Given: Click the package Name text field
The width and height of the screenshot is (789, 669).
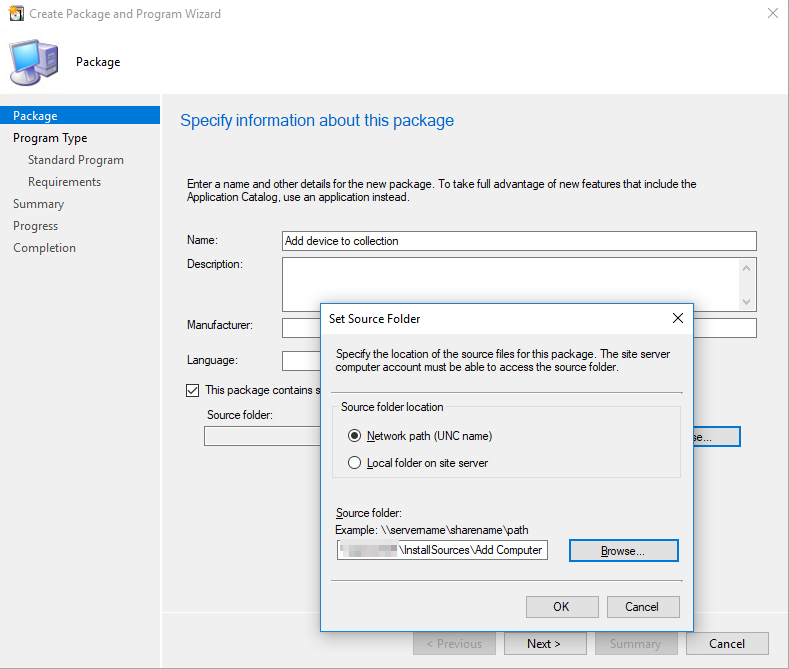Looking at the screenshot, I should coord(519,241).
